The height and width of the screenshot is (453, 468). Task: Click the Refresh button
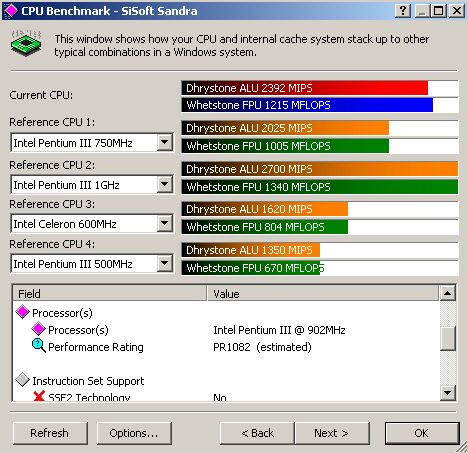[50, 433]
